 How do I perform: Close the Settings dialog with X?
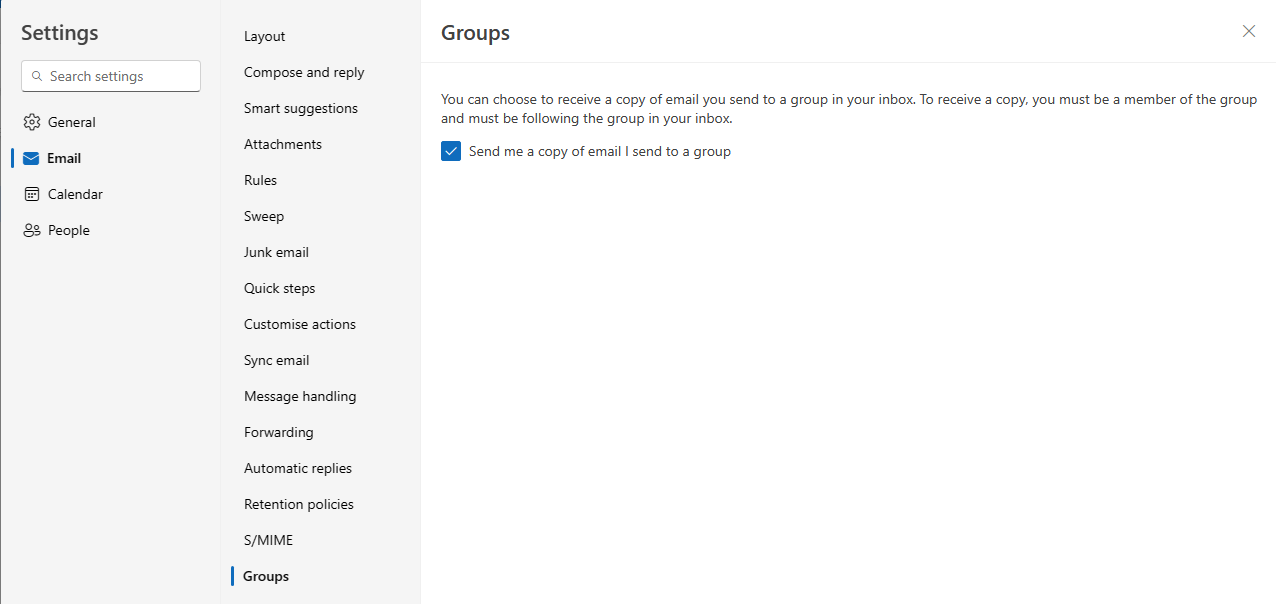[1249, 31]
